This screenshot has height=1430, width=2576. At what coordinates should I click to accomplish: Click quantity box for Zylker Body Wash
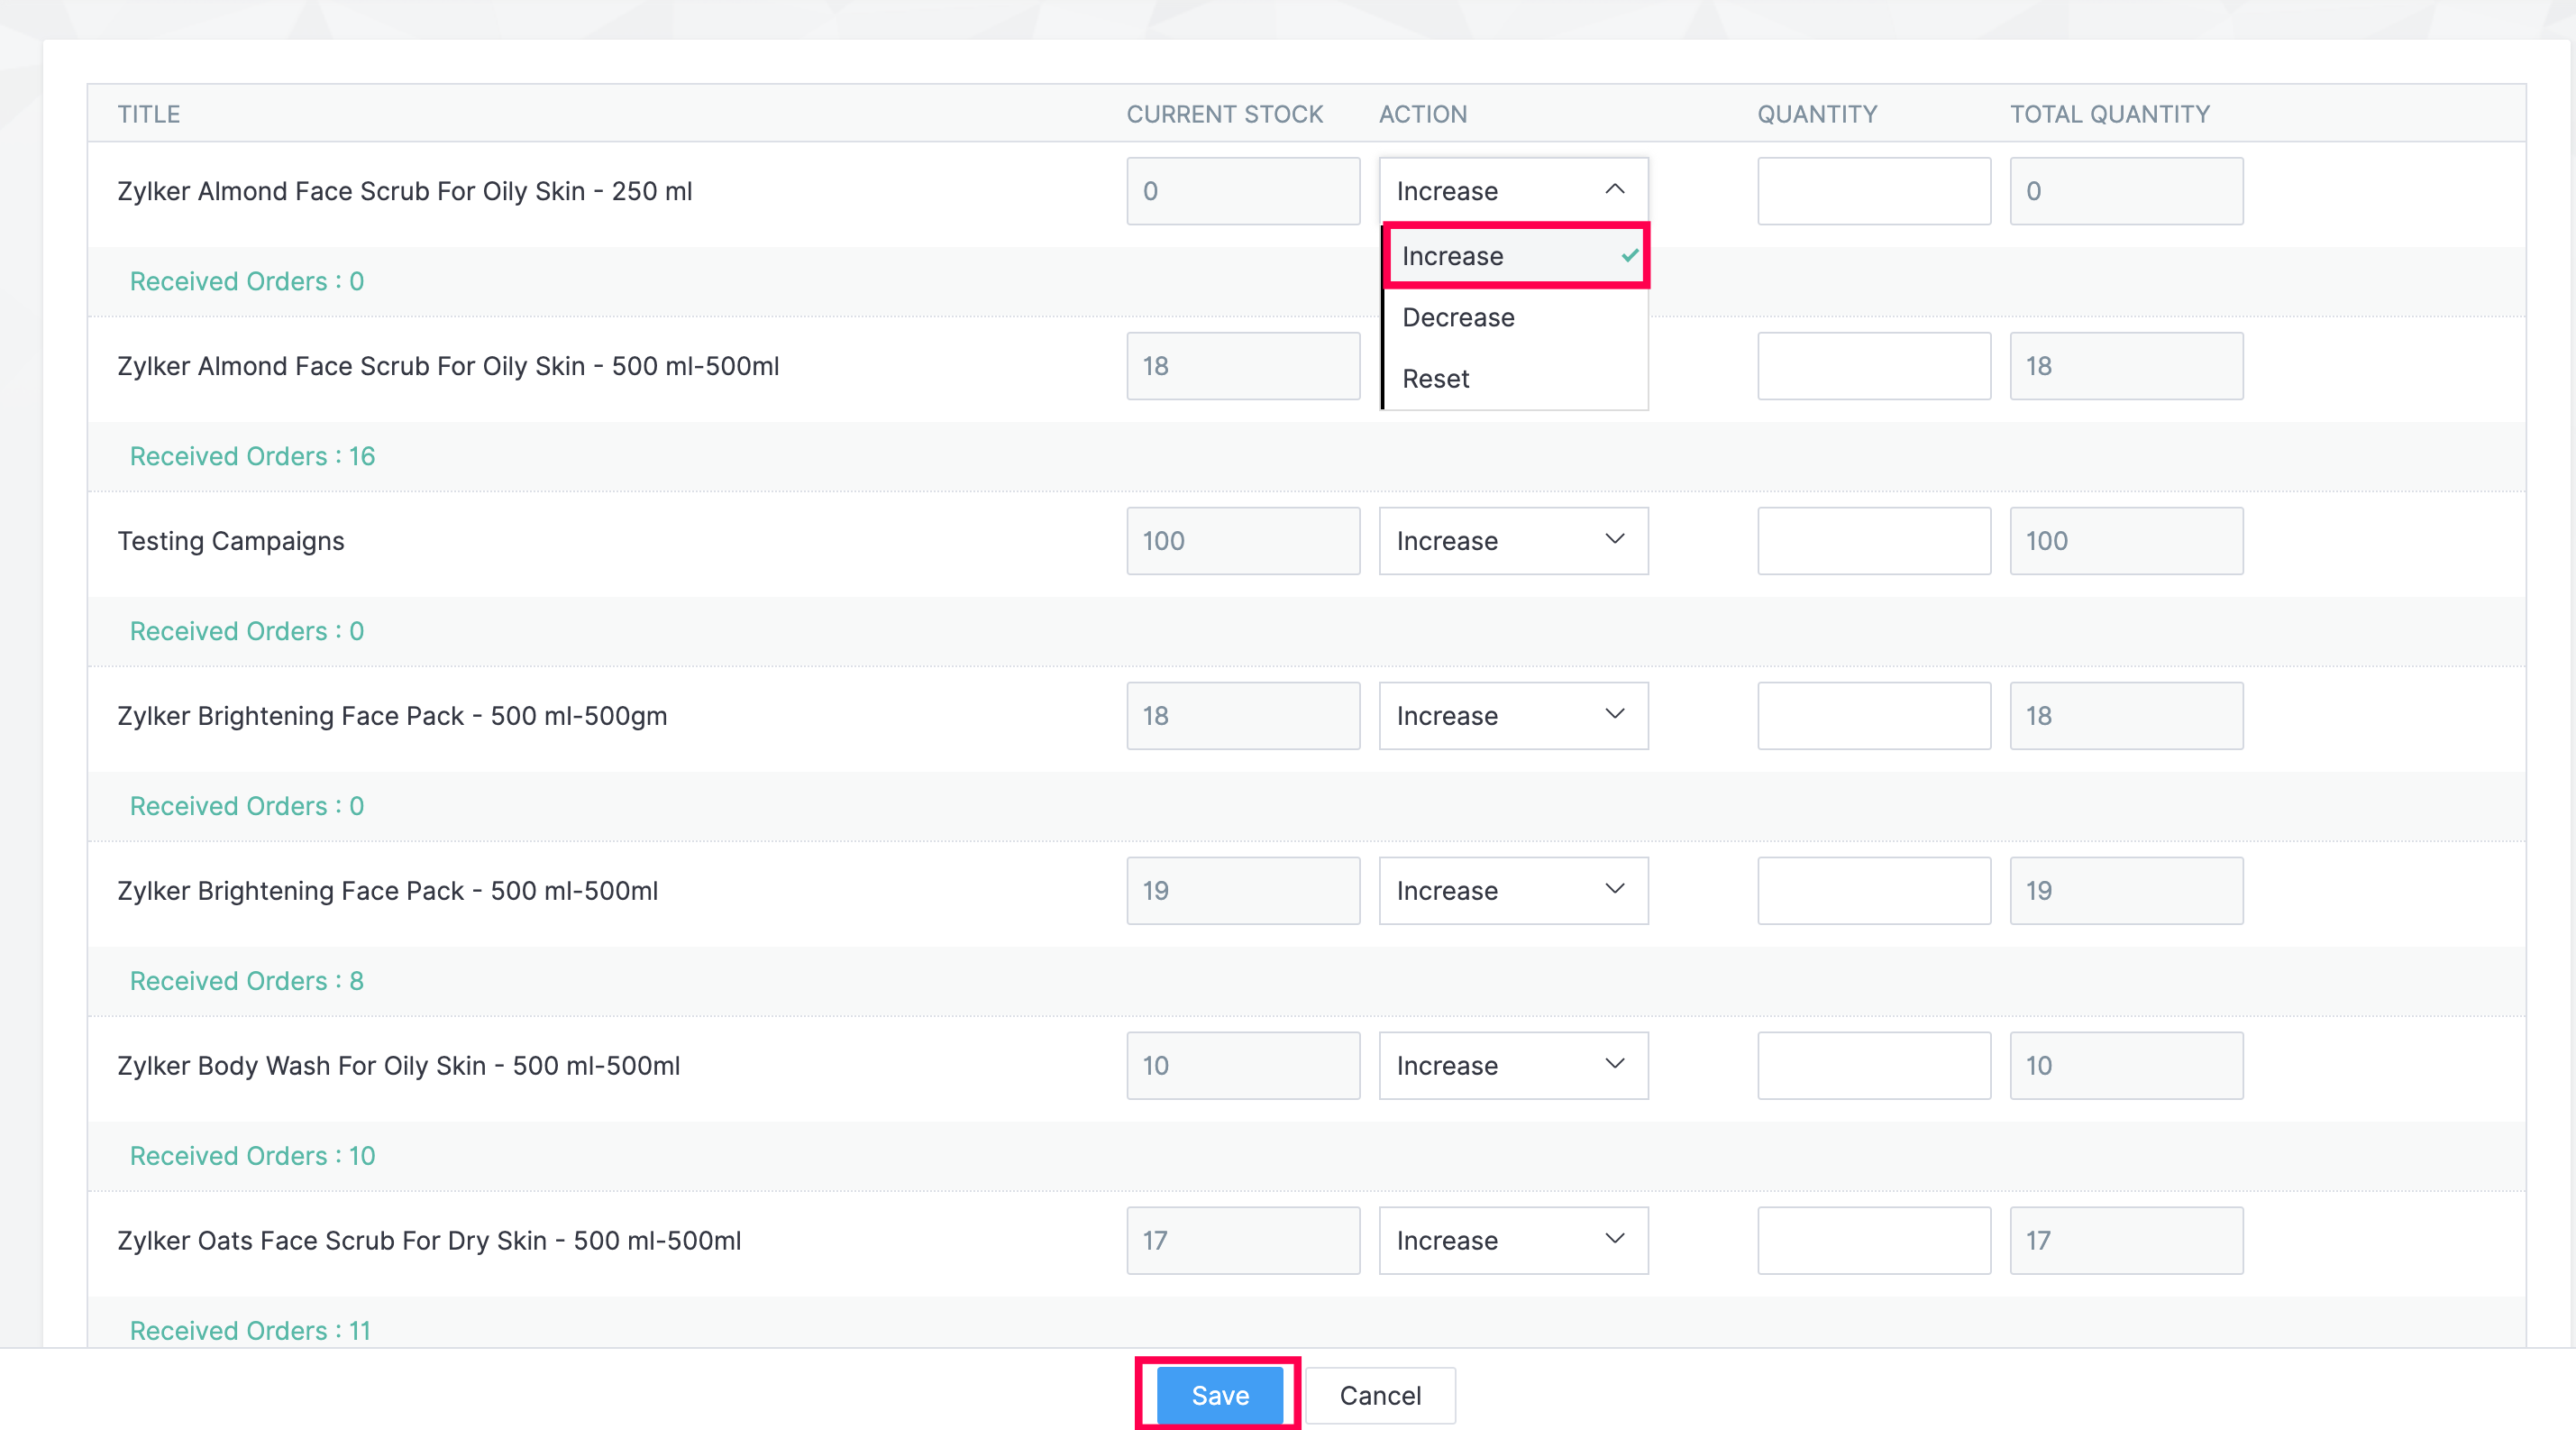(x=1873, y=1066)
